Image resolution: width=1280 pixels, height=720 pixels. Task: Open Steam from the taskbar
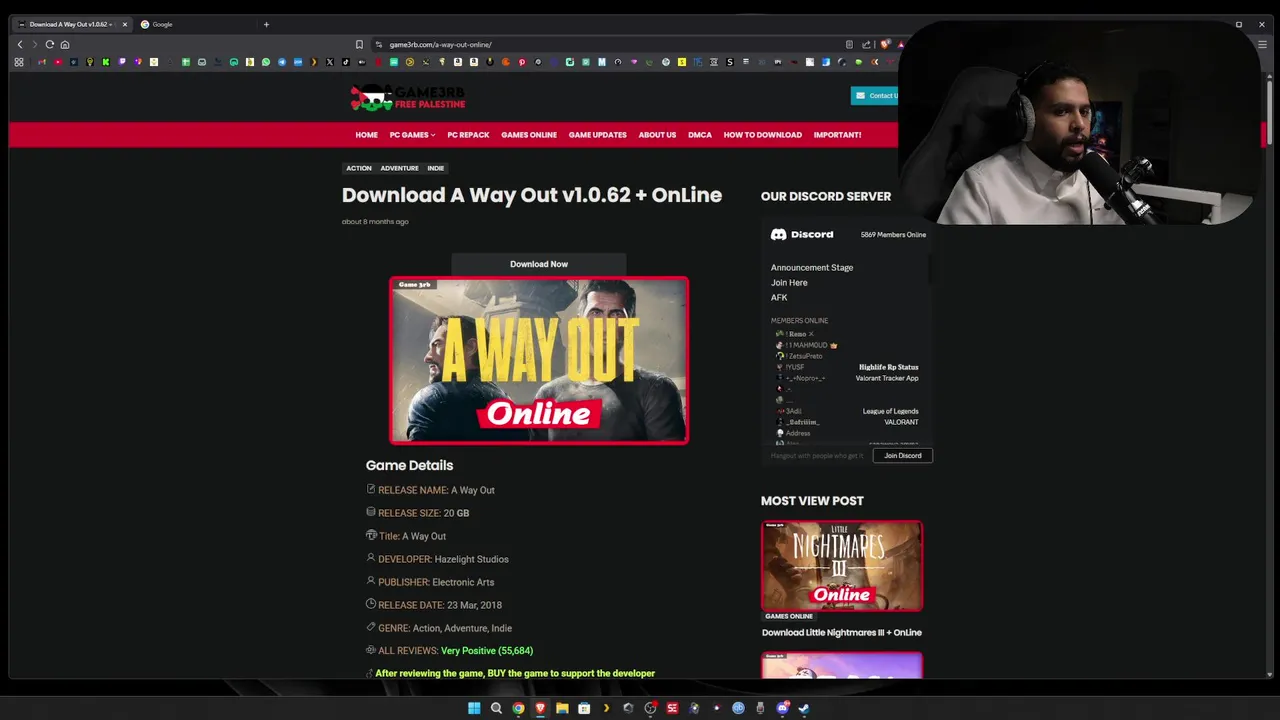[x=804, y=708]
